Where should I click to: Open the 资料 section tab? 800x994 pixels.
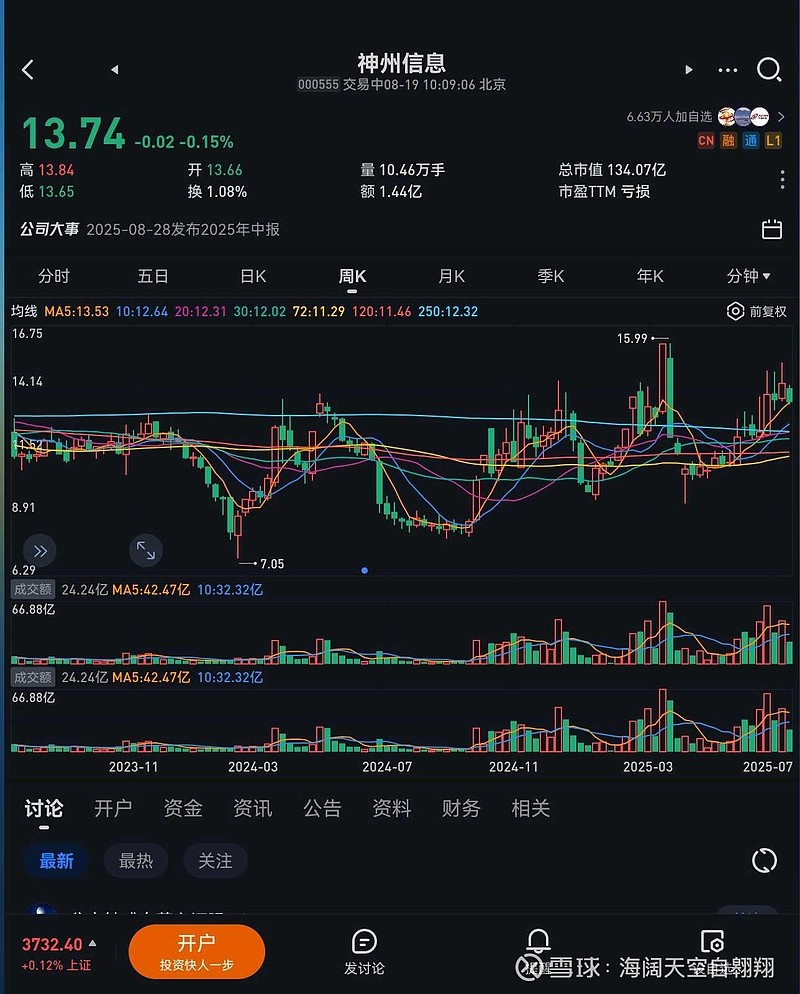(392, 808)
